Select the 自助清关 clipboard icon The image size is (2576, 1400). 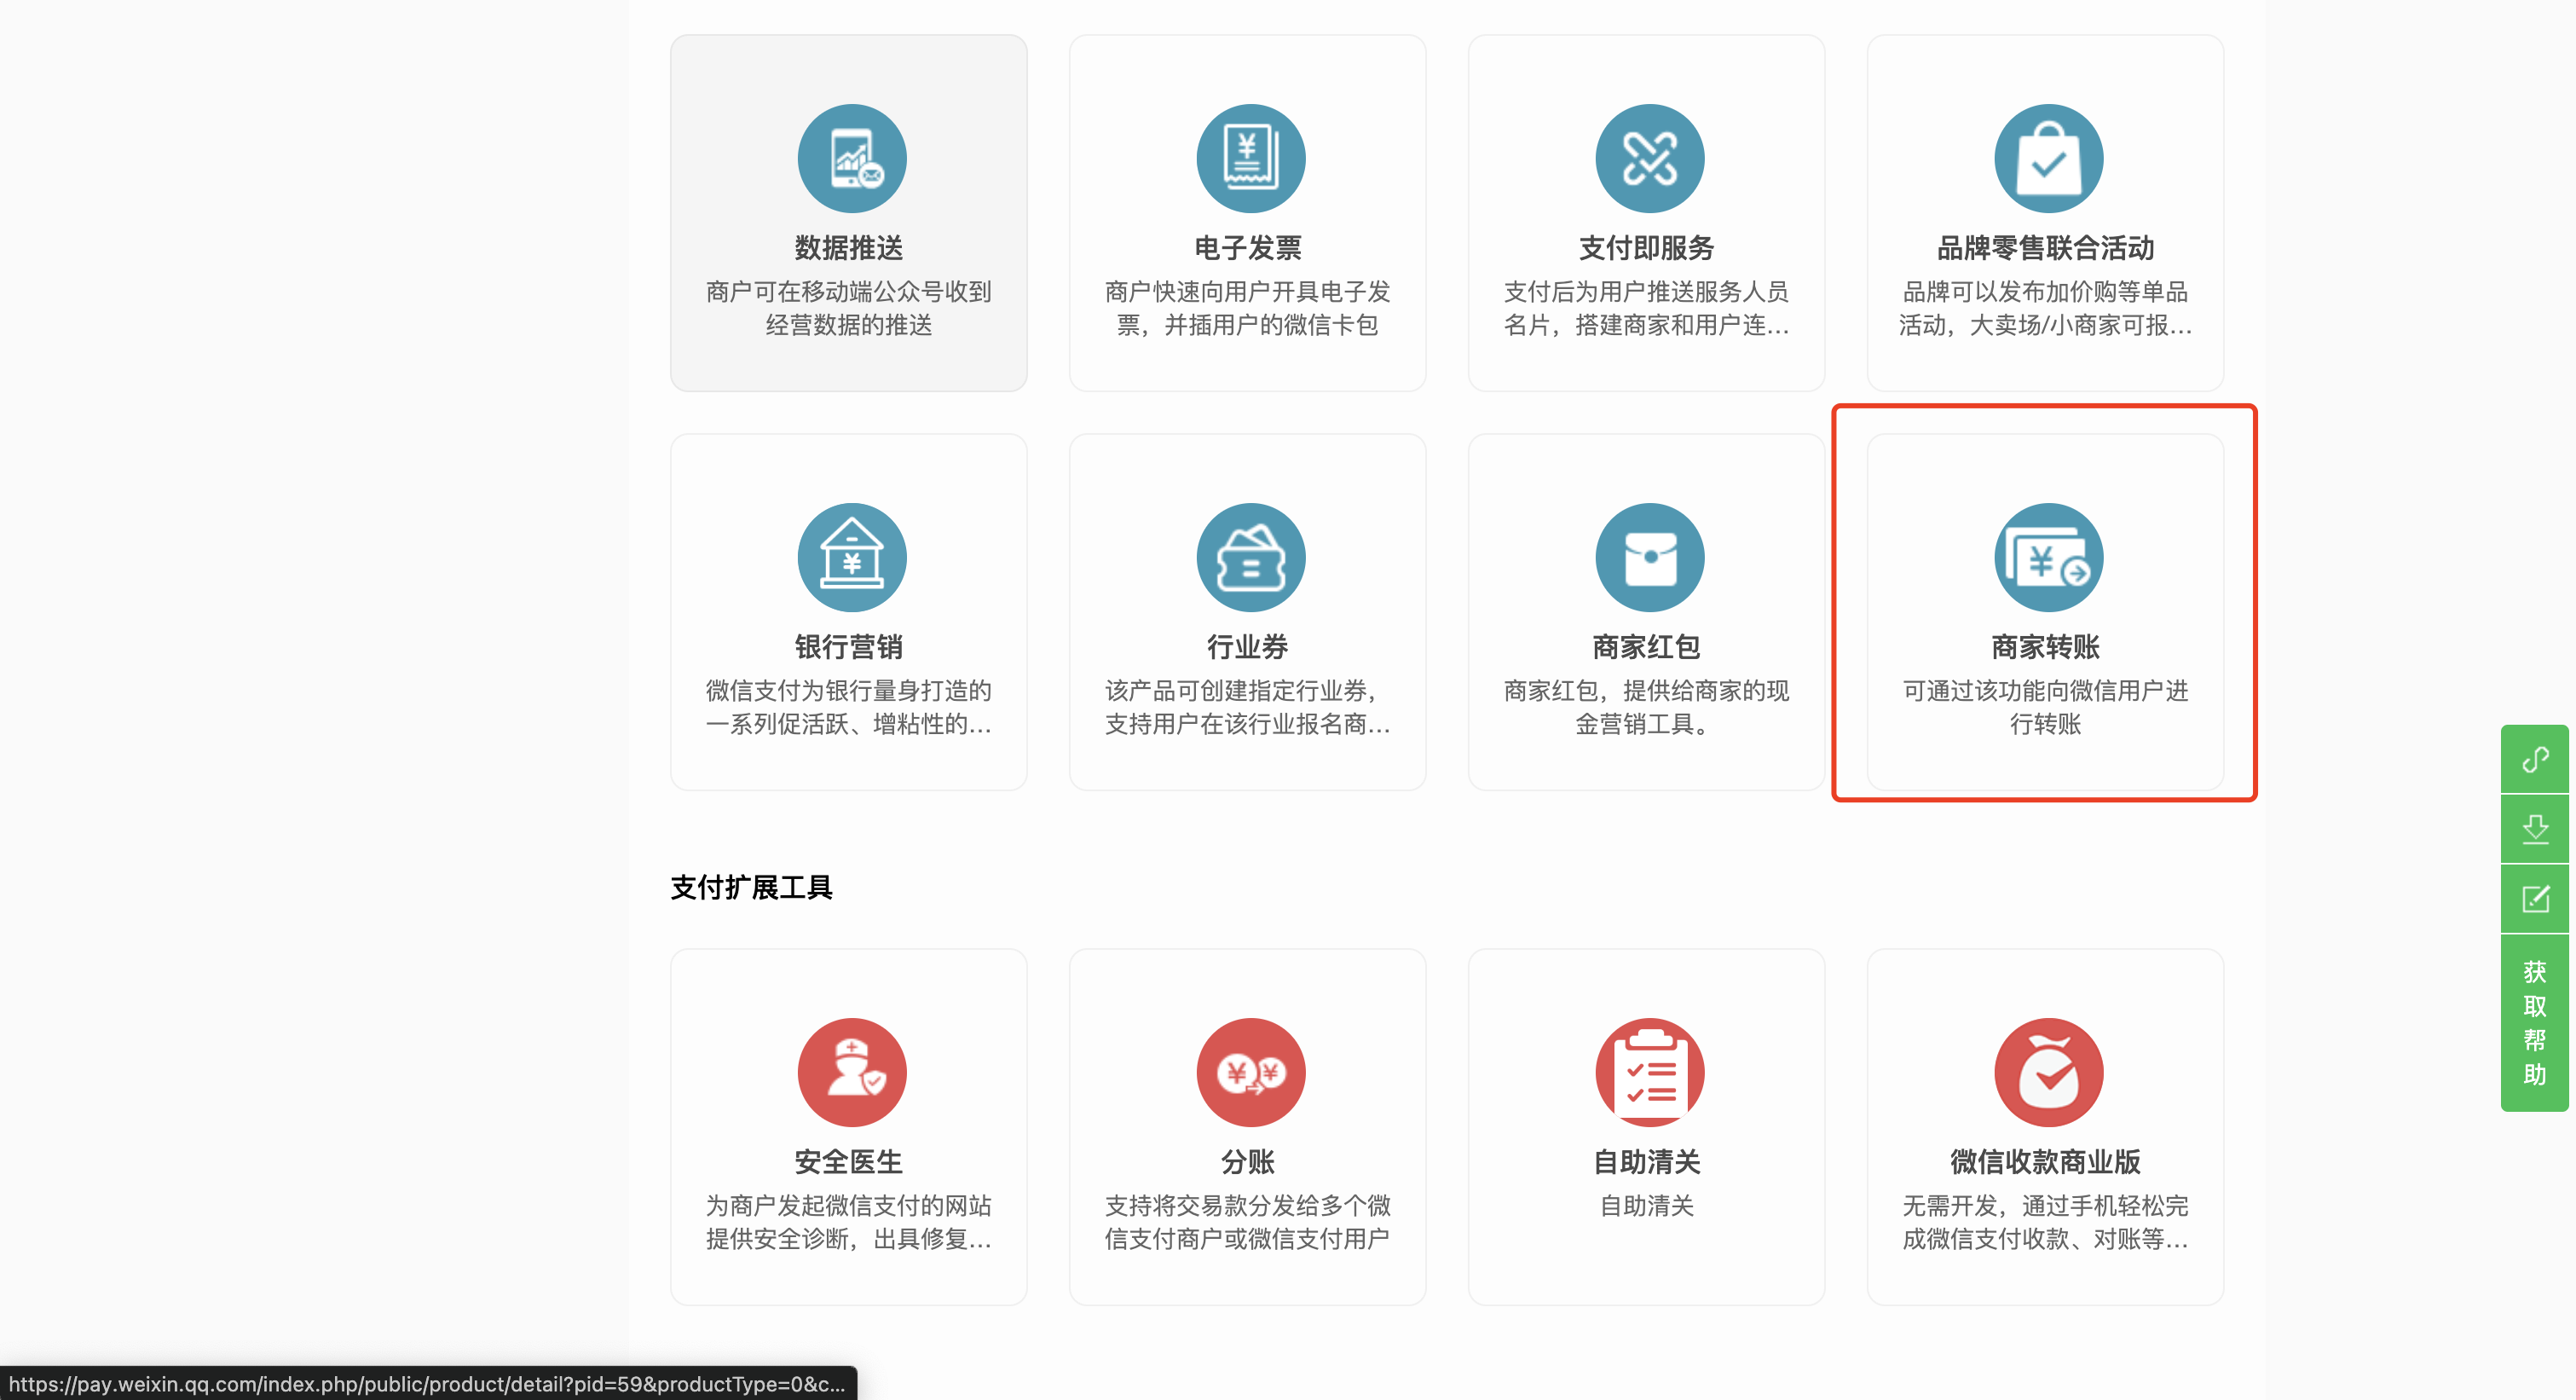[x=1649, y=1072]
